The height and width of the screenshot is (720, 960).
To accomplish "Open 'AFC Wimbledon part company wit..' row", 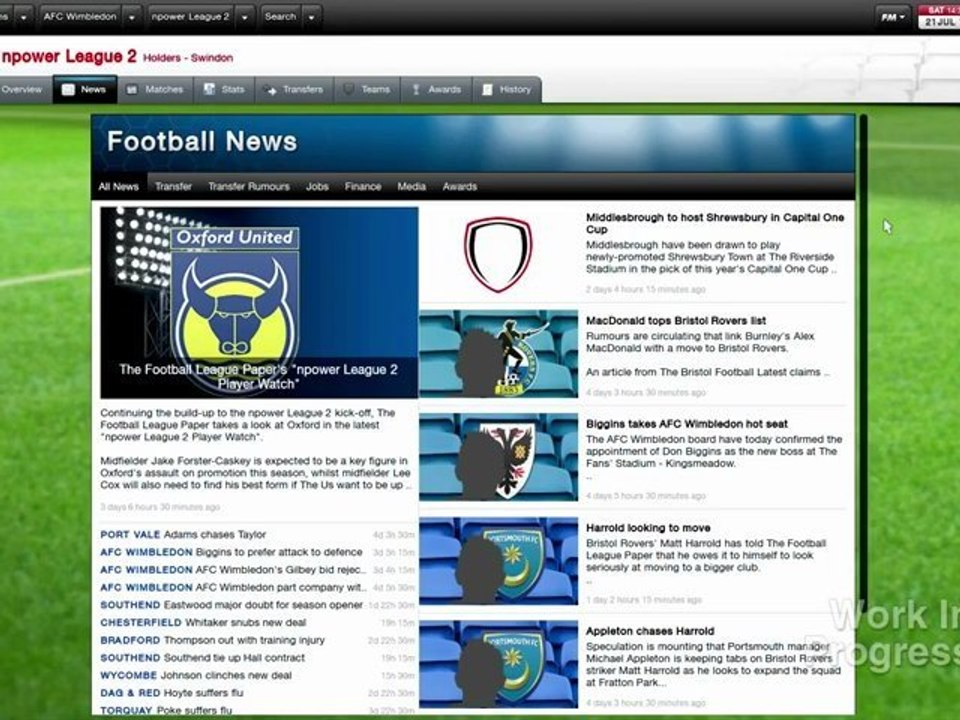I will click(257, 588).
